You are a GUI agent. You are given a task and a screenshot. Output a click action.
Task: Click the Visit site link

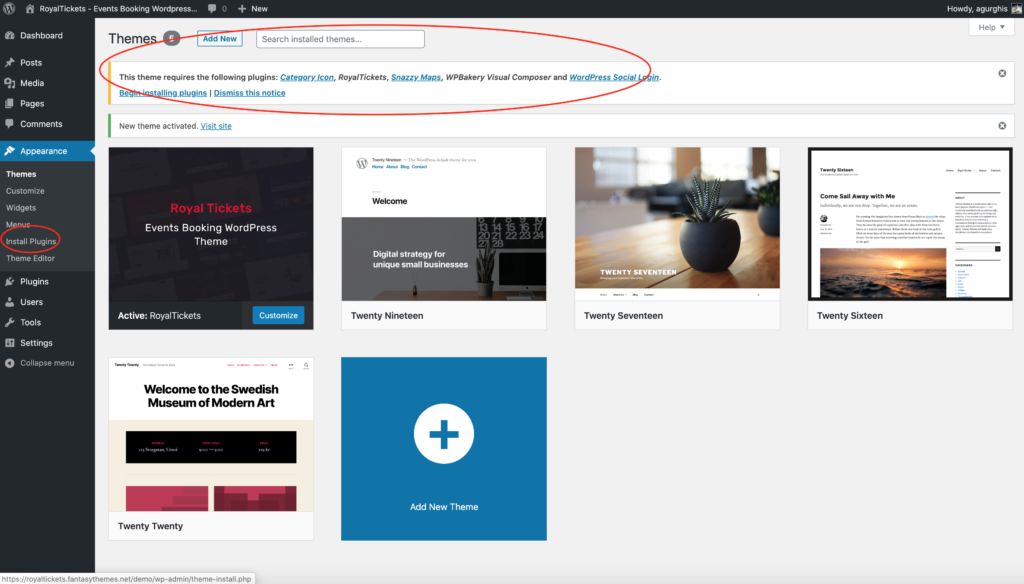pyautogui.click(x=216, y=125)
